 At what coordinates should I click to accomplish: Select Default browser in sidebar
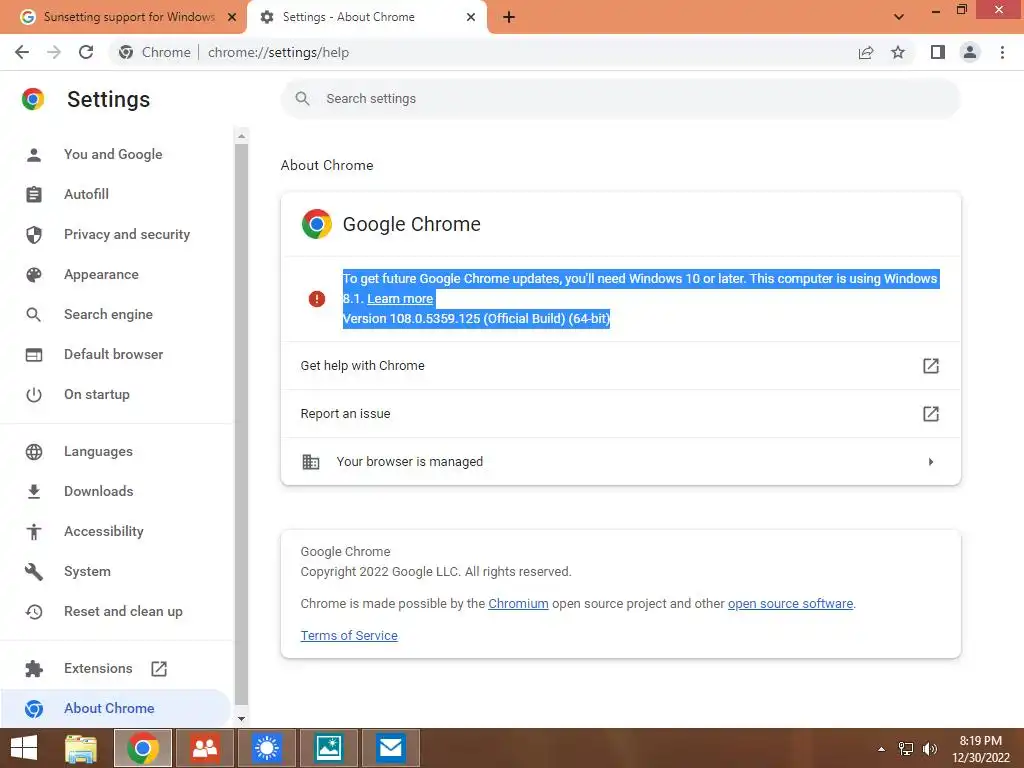[x=116, y=354]
